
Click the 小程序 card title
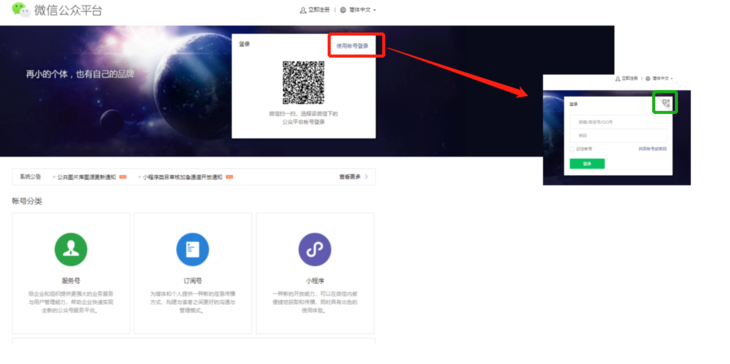(x=315, y=281)
